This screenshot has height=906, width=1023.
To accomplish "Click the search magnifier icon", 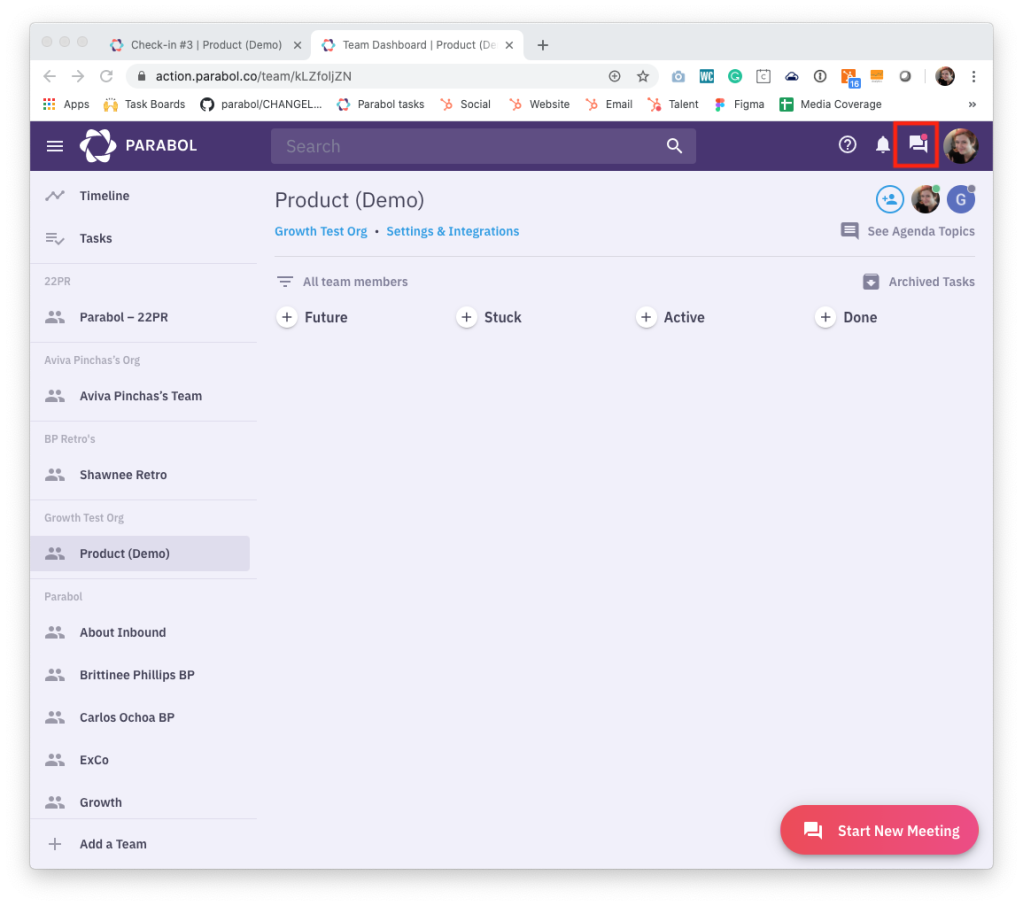I will tap(674, 146).
